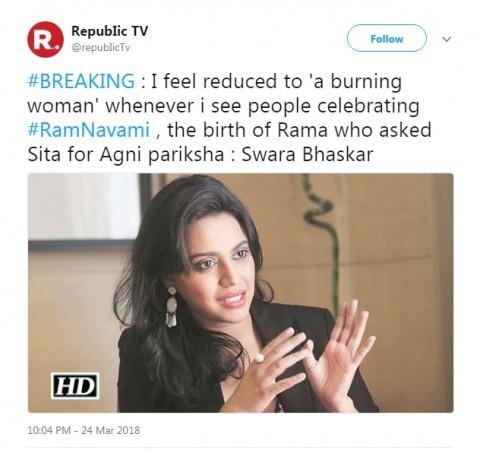Open the Republic TV display name profile
Screen dimensions: 480x450
(110, 31)
